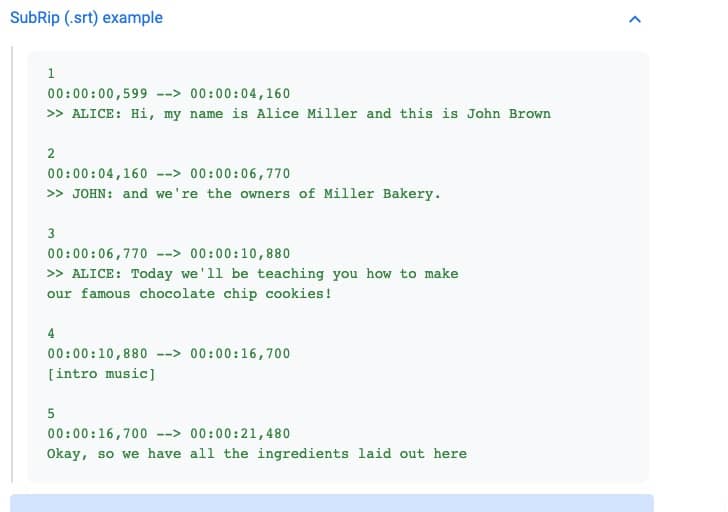
Task: Click timestamp 00:00:10,880 --> 00:00:16,700
Action: (x=169, y=354)
